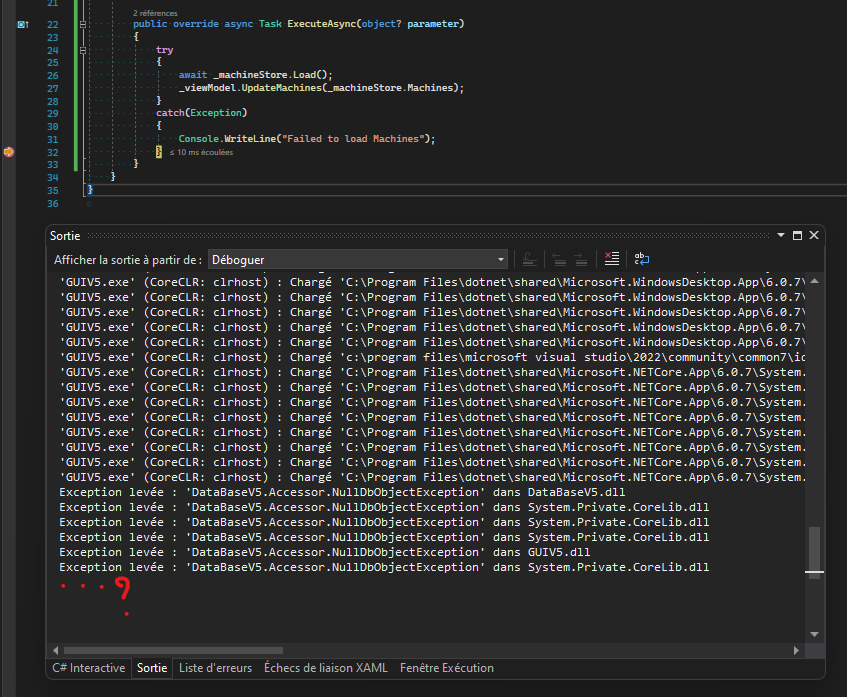The height and width of the screenshot is (697, 847).
Task: Click the '2 références' CodeLens link
Action: tap(156, 13)
